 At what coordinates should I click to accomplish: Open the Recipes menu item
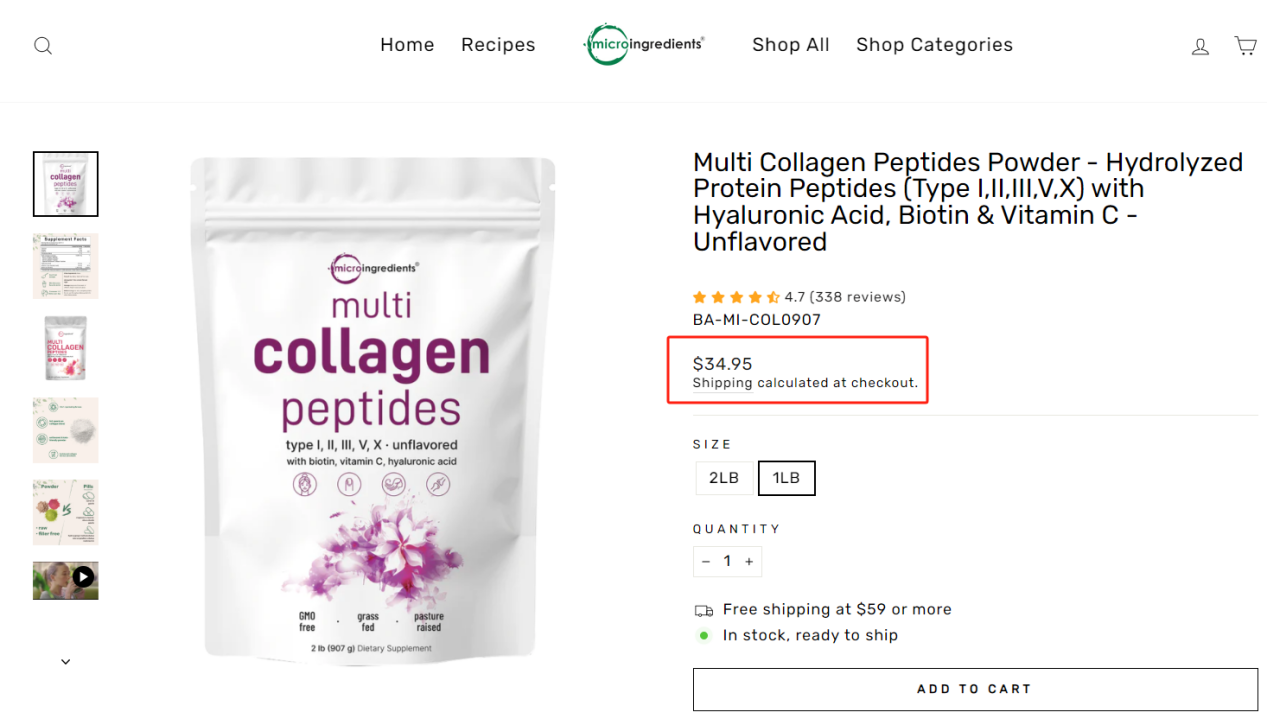498,45
